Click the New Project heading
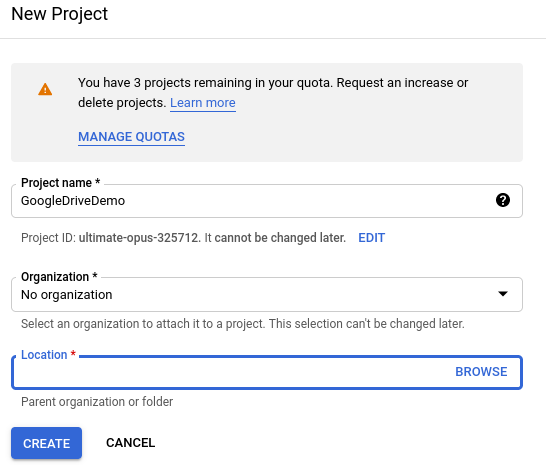Viewport: 546px width, 465px height. 60,14
